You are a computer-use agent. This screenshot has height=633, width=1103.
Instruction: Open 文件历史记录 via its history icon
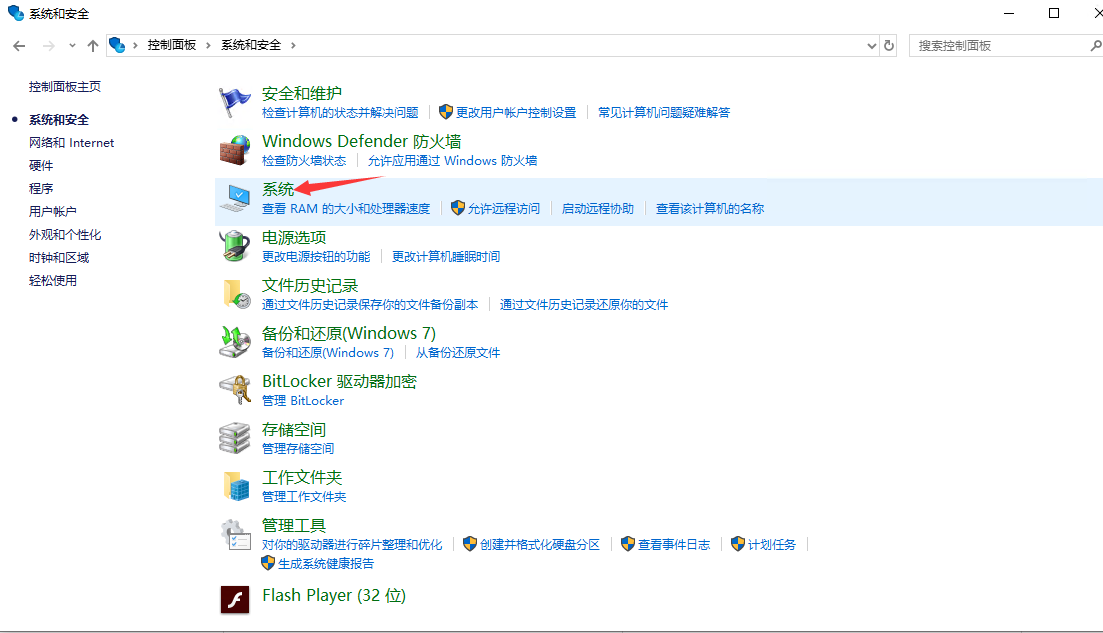pos(234,292)
